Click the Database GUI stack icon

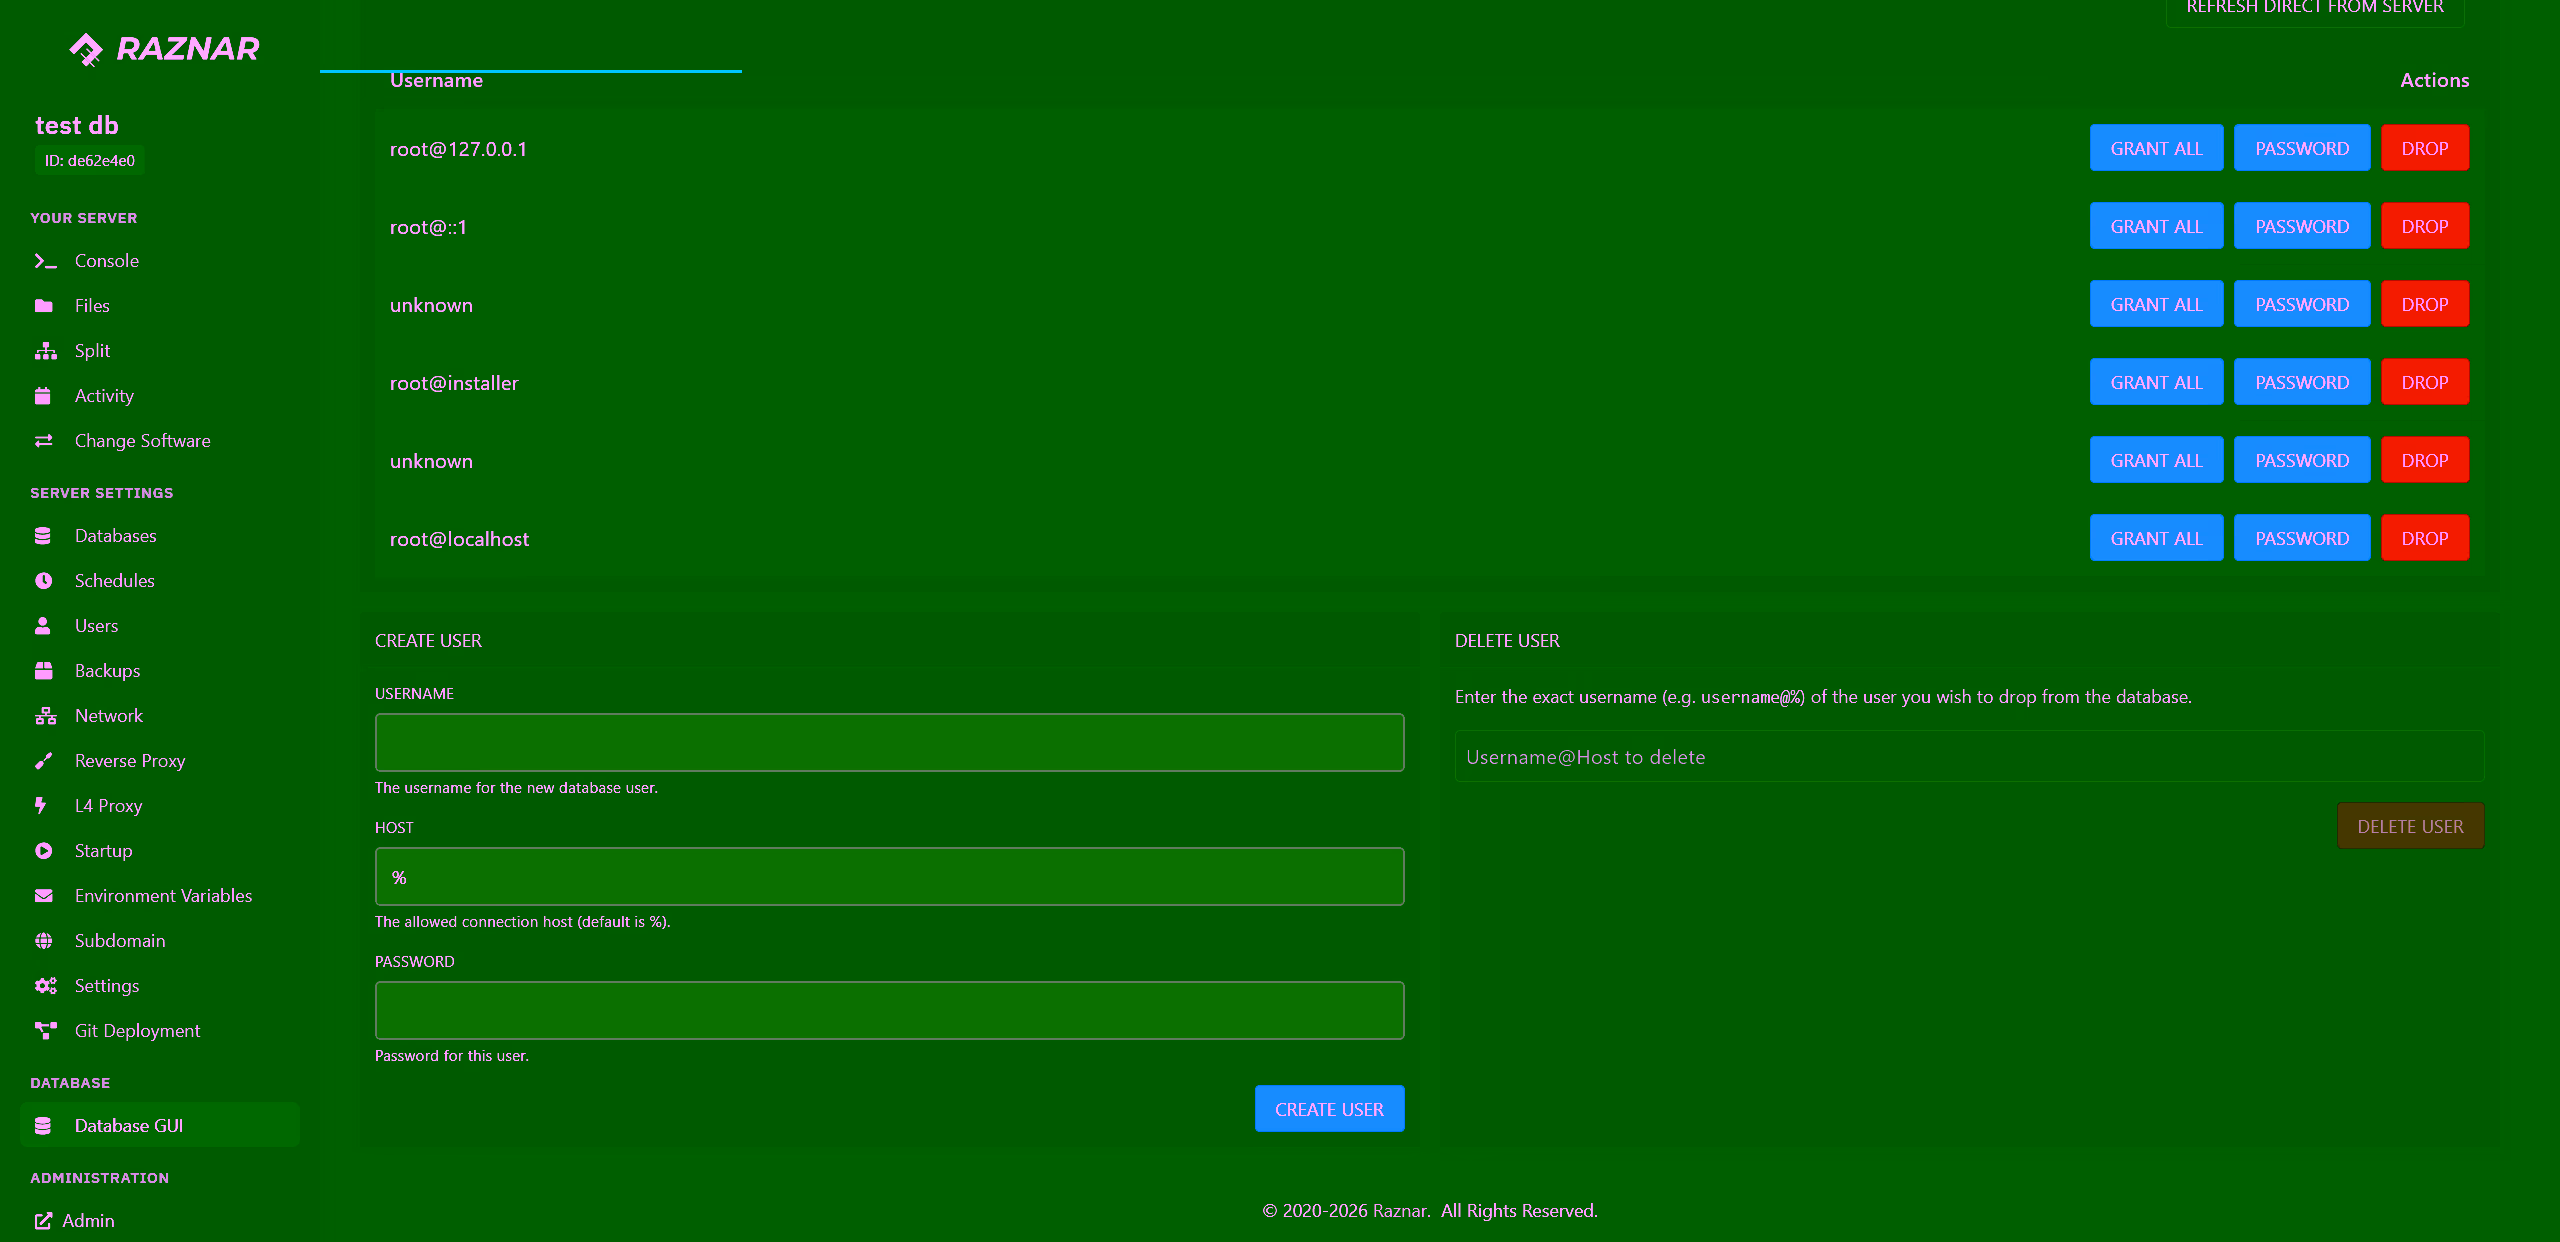click(43, 1126)
